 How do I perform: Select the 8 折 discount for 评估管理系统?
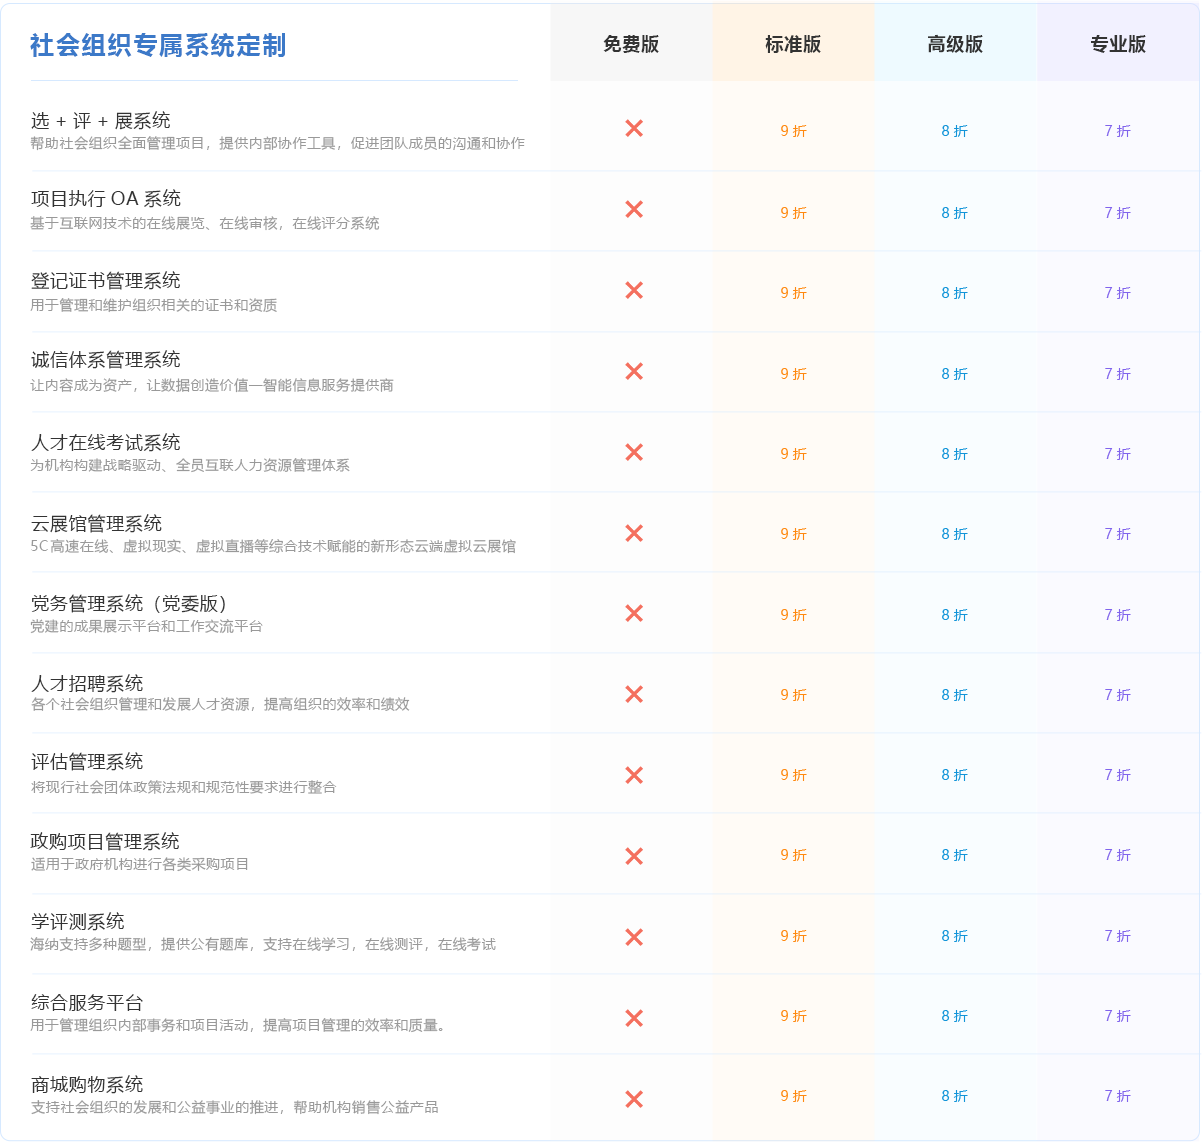[955, 774]
